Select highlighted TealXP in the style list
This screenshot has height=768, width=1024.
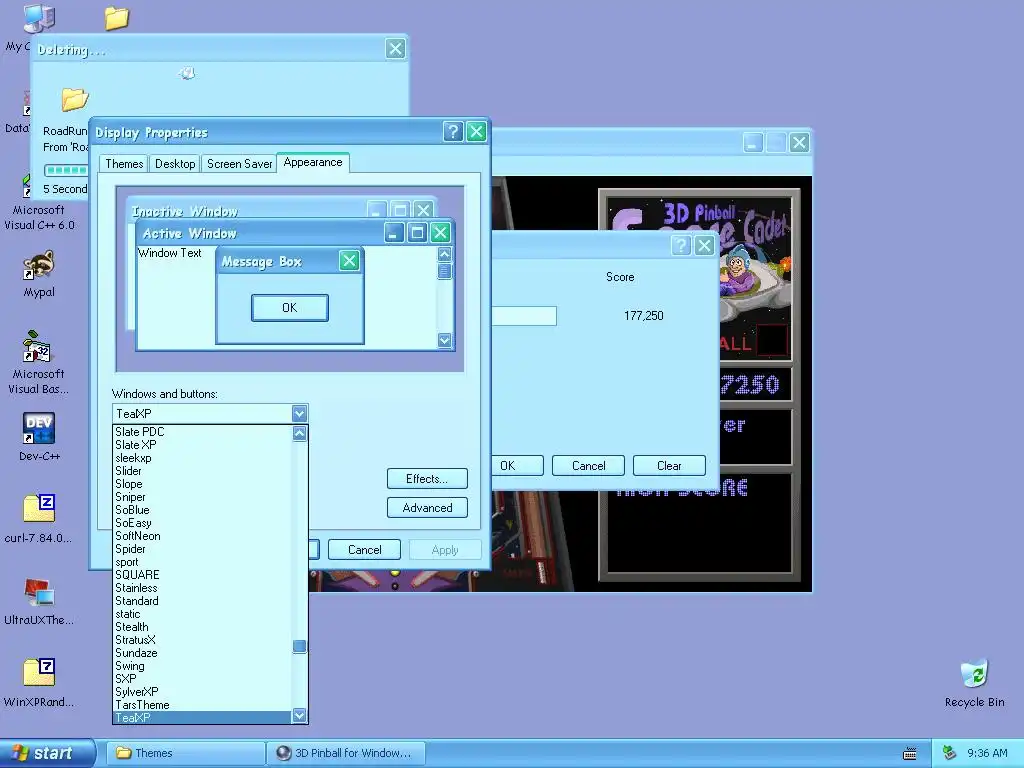(x=202, y=718)
